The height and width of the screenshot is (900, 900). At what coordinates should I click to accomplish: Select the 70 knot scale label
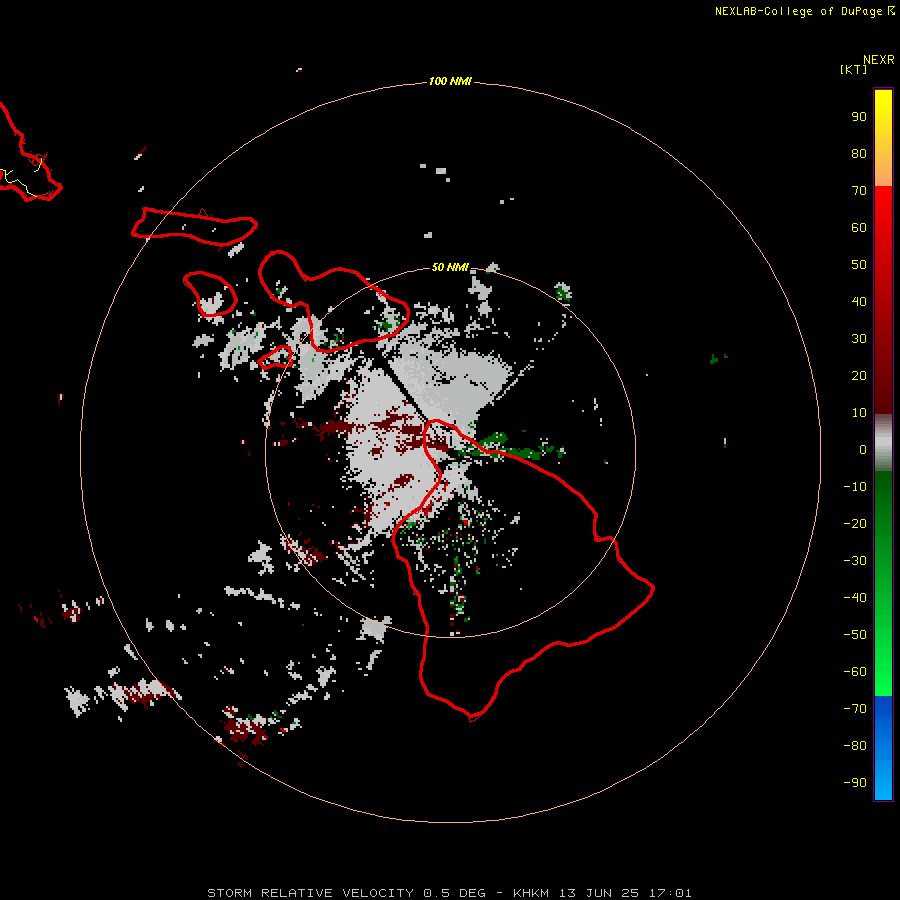pos(859,191)
